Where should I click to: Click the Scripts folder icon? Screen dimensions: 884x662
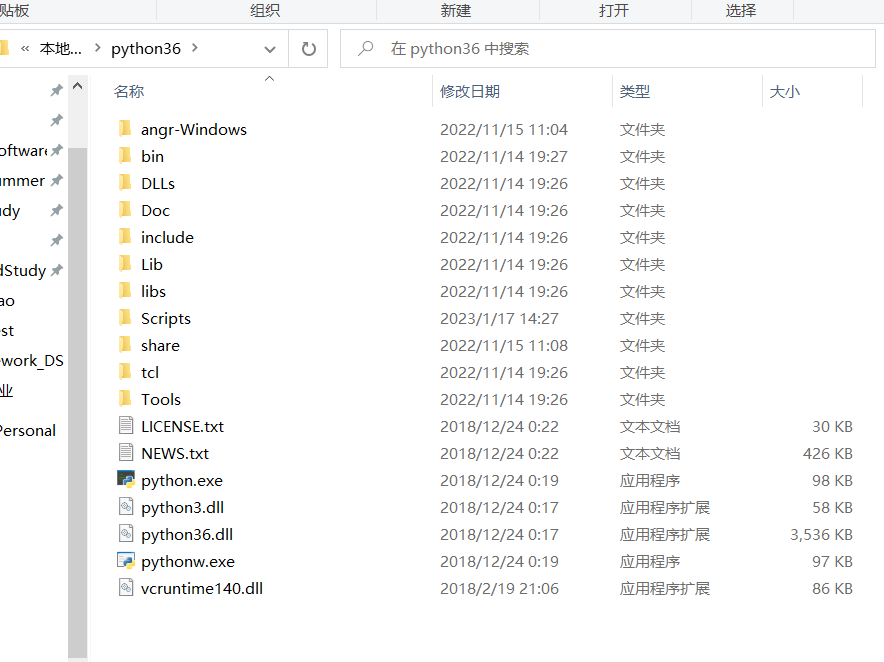click(125, 317)
